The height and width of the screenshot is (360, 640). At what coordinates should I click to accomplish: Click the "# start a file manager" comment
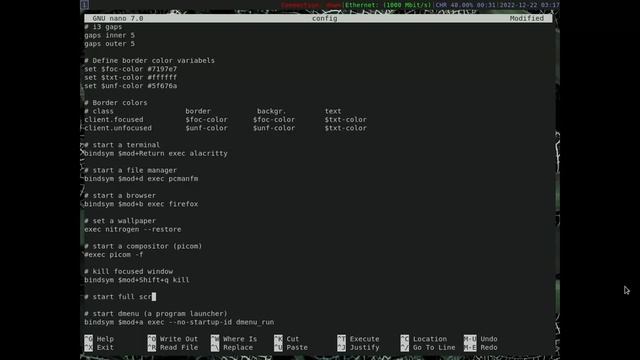131,171
